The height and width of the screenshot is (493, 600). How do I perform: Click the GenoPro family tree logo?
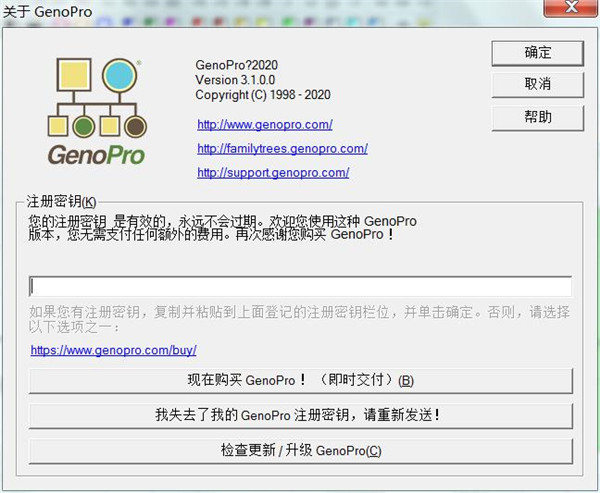click(x=97, y=111)
